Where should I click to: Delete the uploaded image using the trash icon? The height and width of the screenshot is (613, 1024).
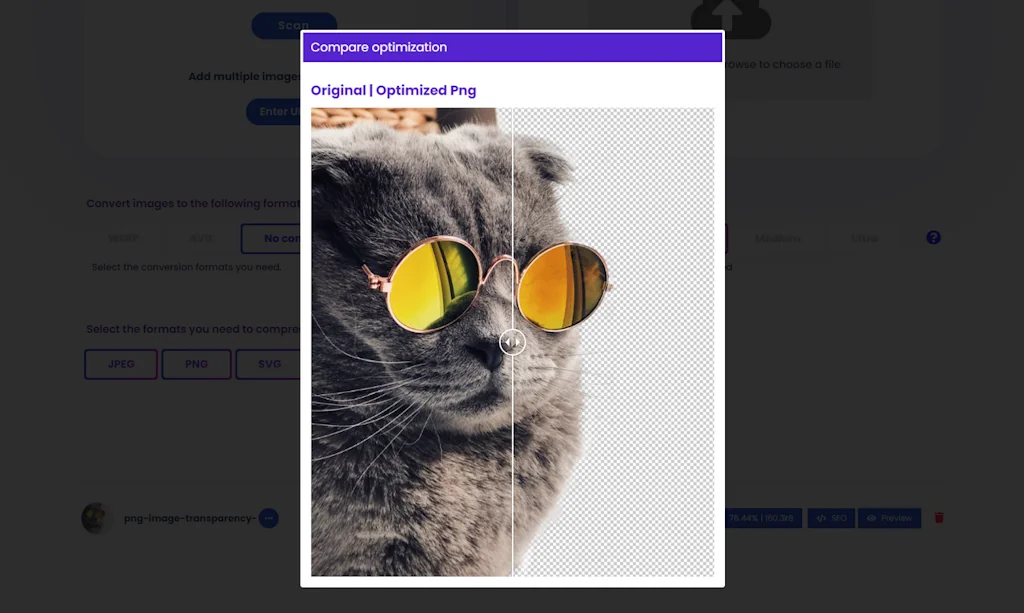point(938,518)
